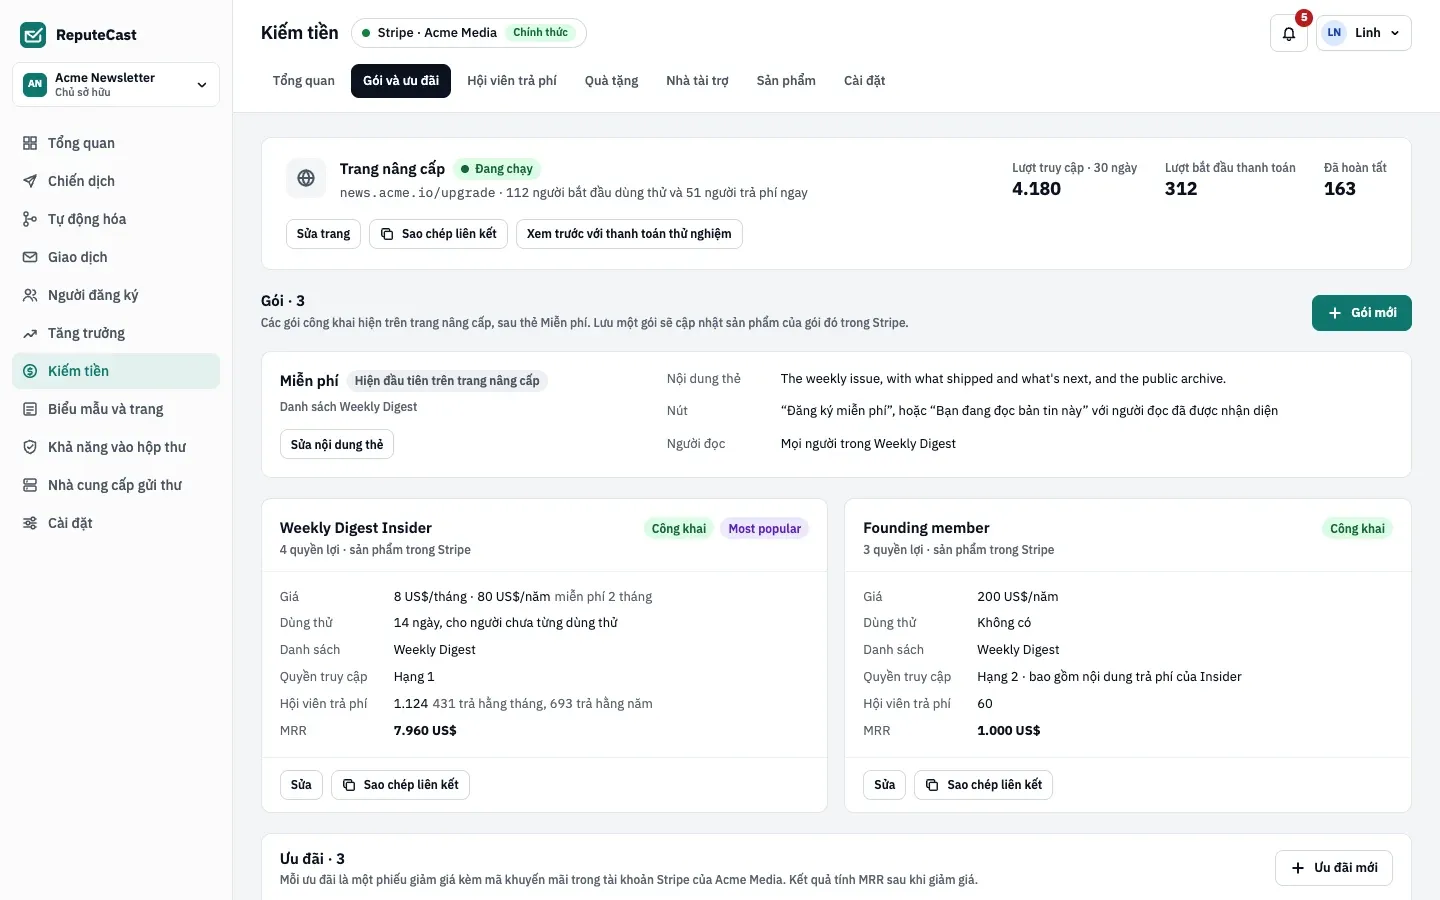Open the Stripe · Acme Media account pill
The height and width of the screenshot is (900, 1440).
point(468,33)
